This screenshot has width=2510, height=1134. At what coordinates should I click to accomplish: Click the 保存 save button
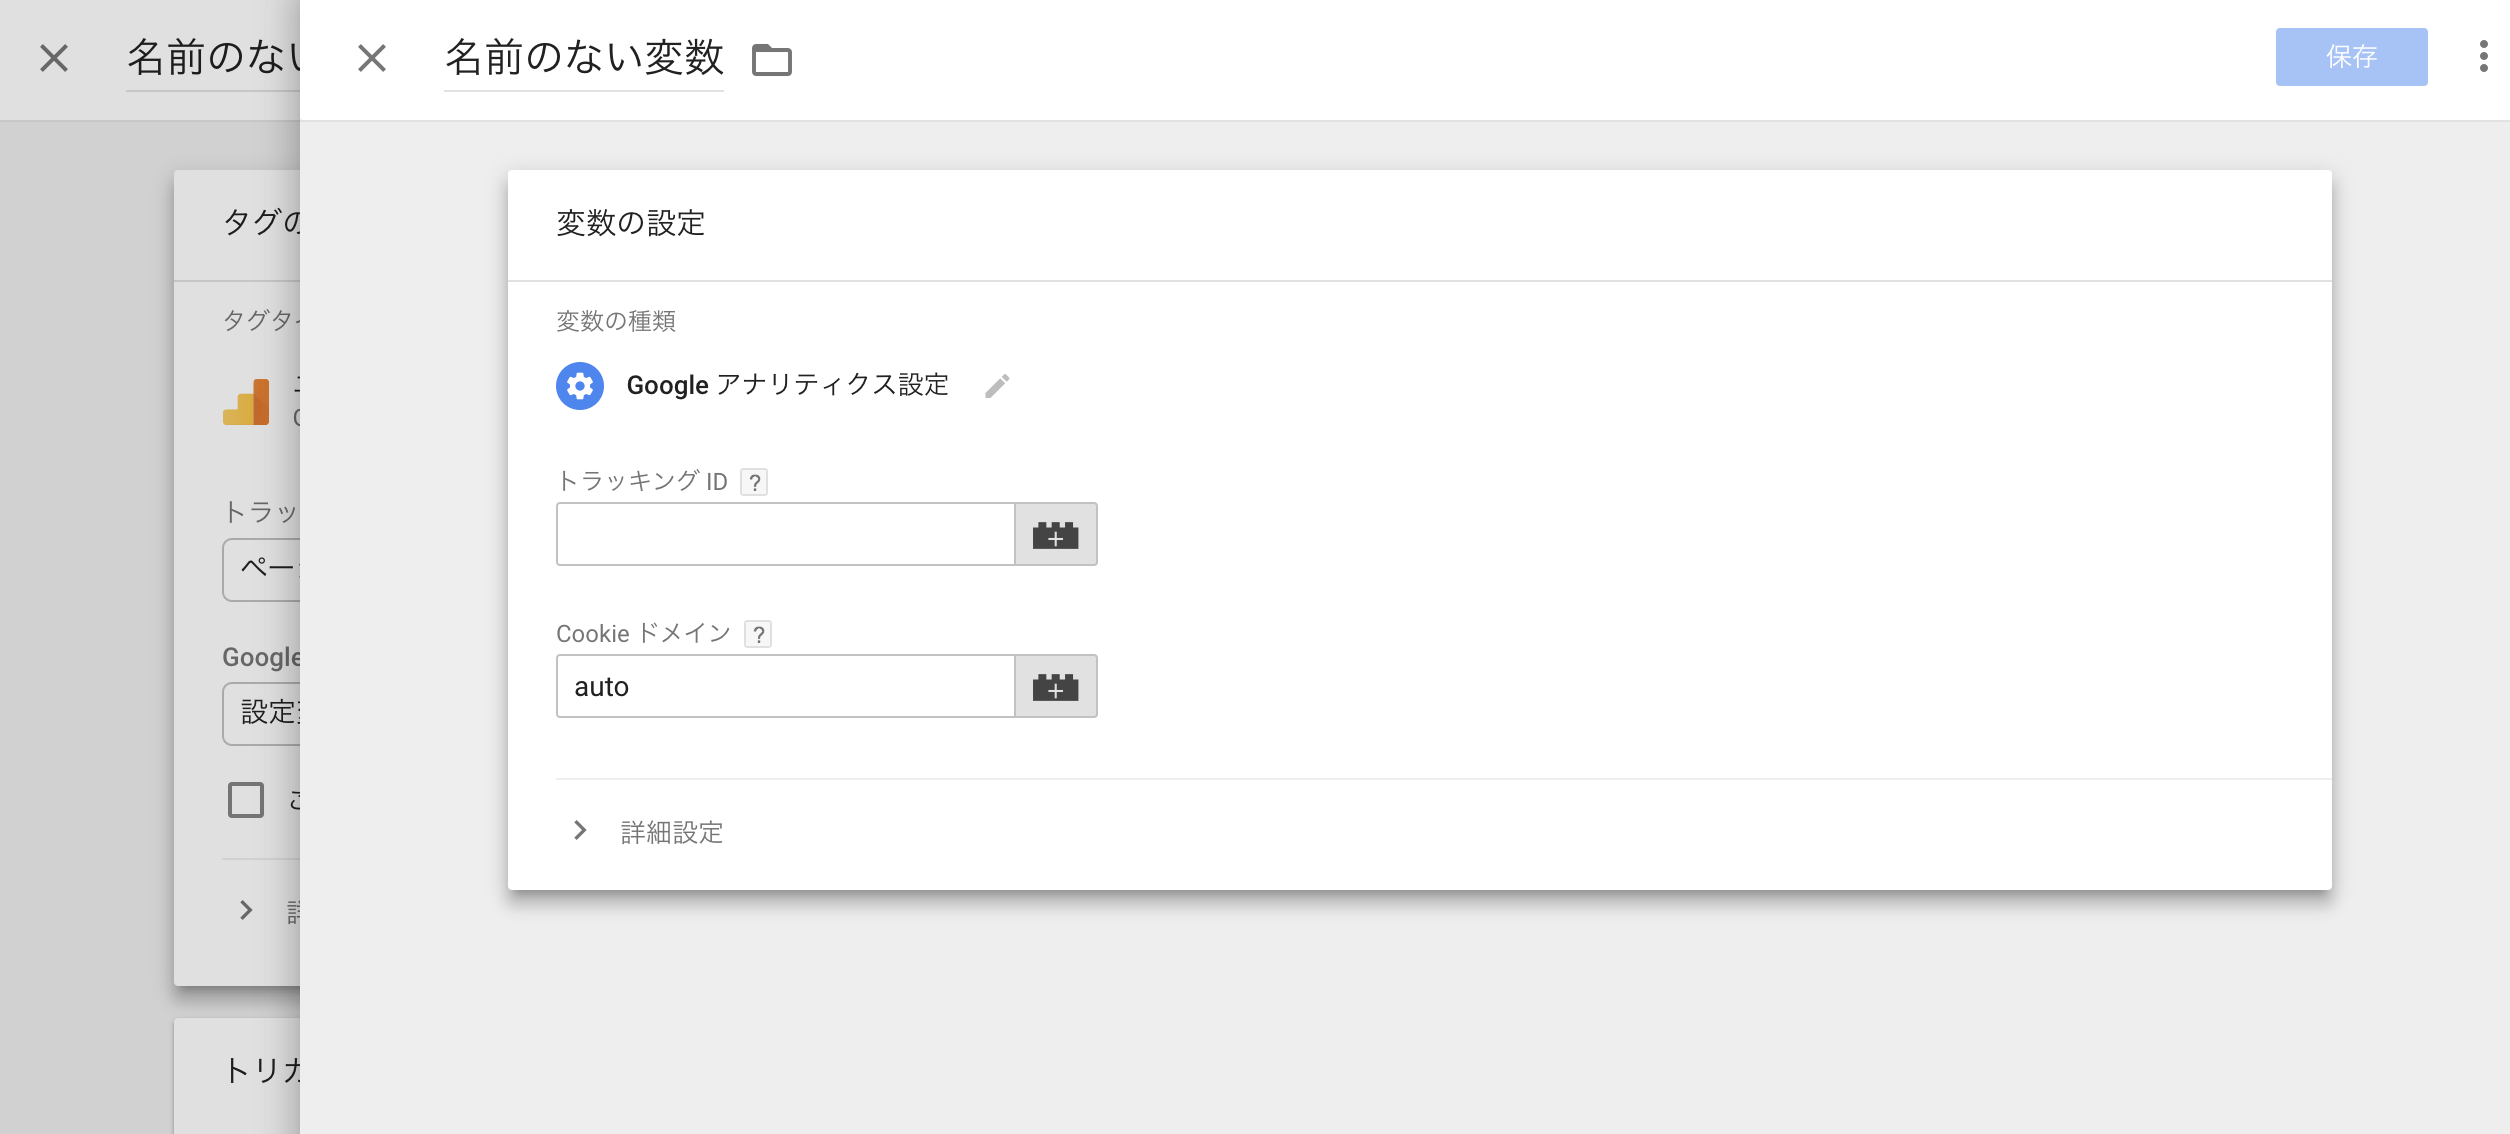[x=2351, y=57]
